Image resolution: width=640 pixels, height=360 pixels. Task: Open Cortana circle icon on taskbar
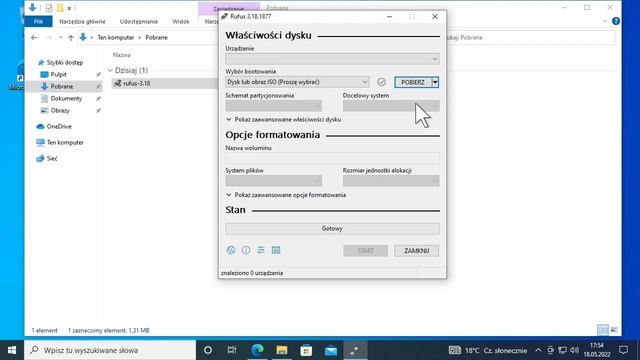pyautogui.click(x=208, y=350)
